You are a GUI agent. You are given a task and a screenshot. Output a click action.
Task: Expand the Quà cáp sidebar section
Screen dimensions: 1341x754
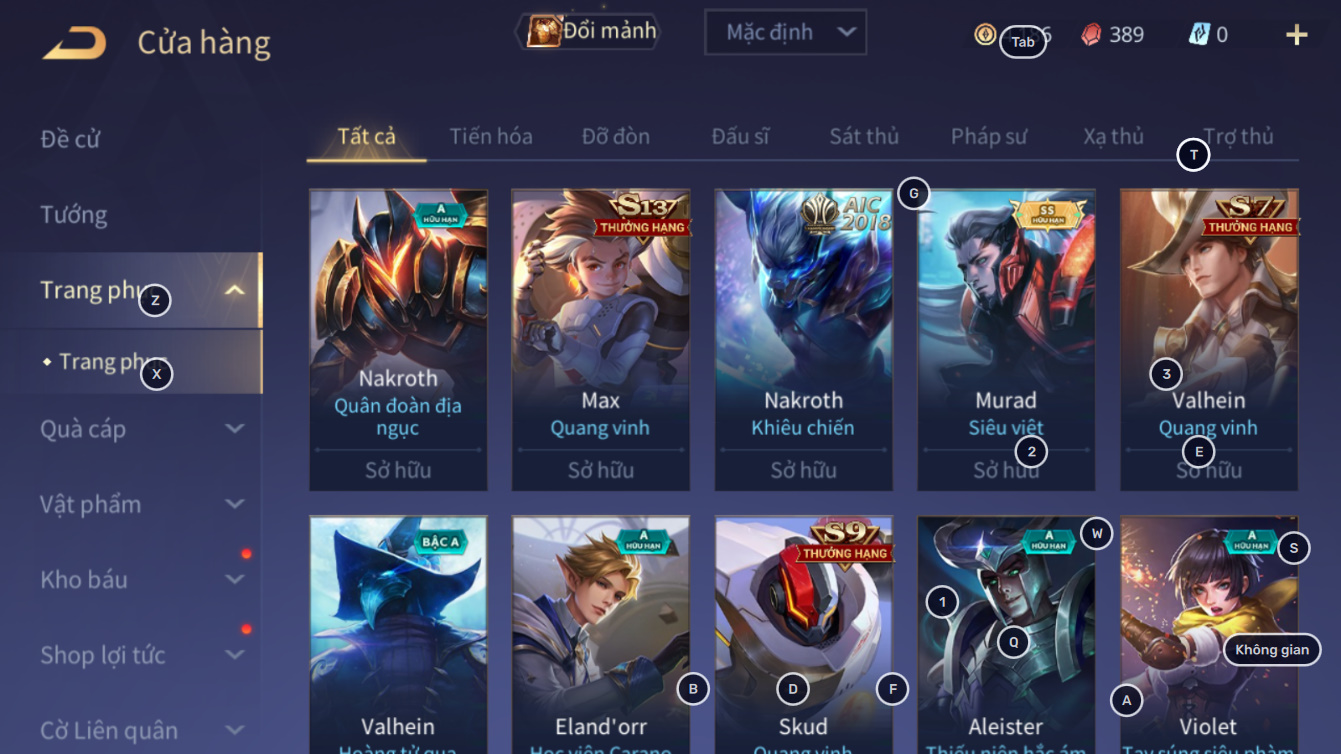point(234,429)
